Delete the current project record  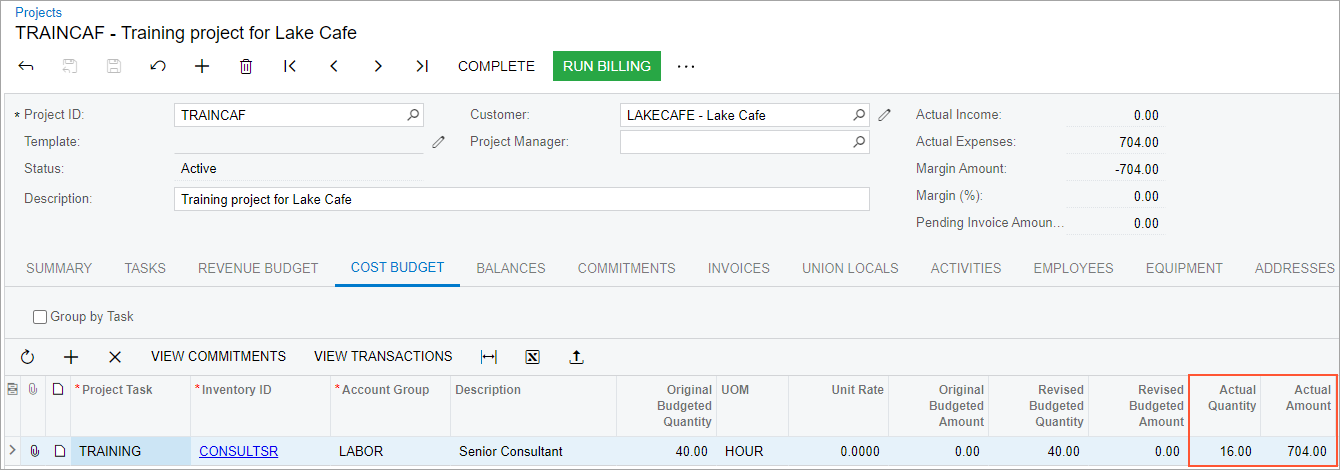[246, 66]
